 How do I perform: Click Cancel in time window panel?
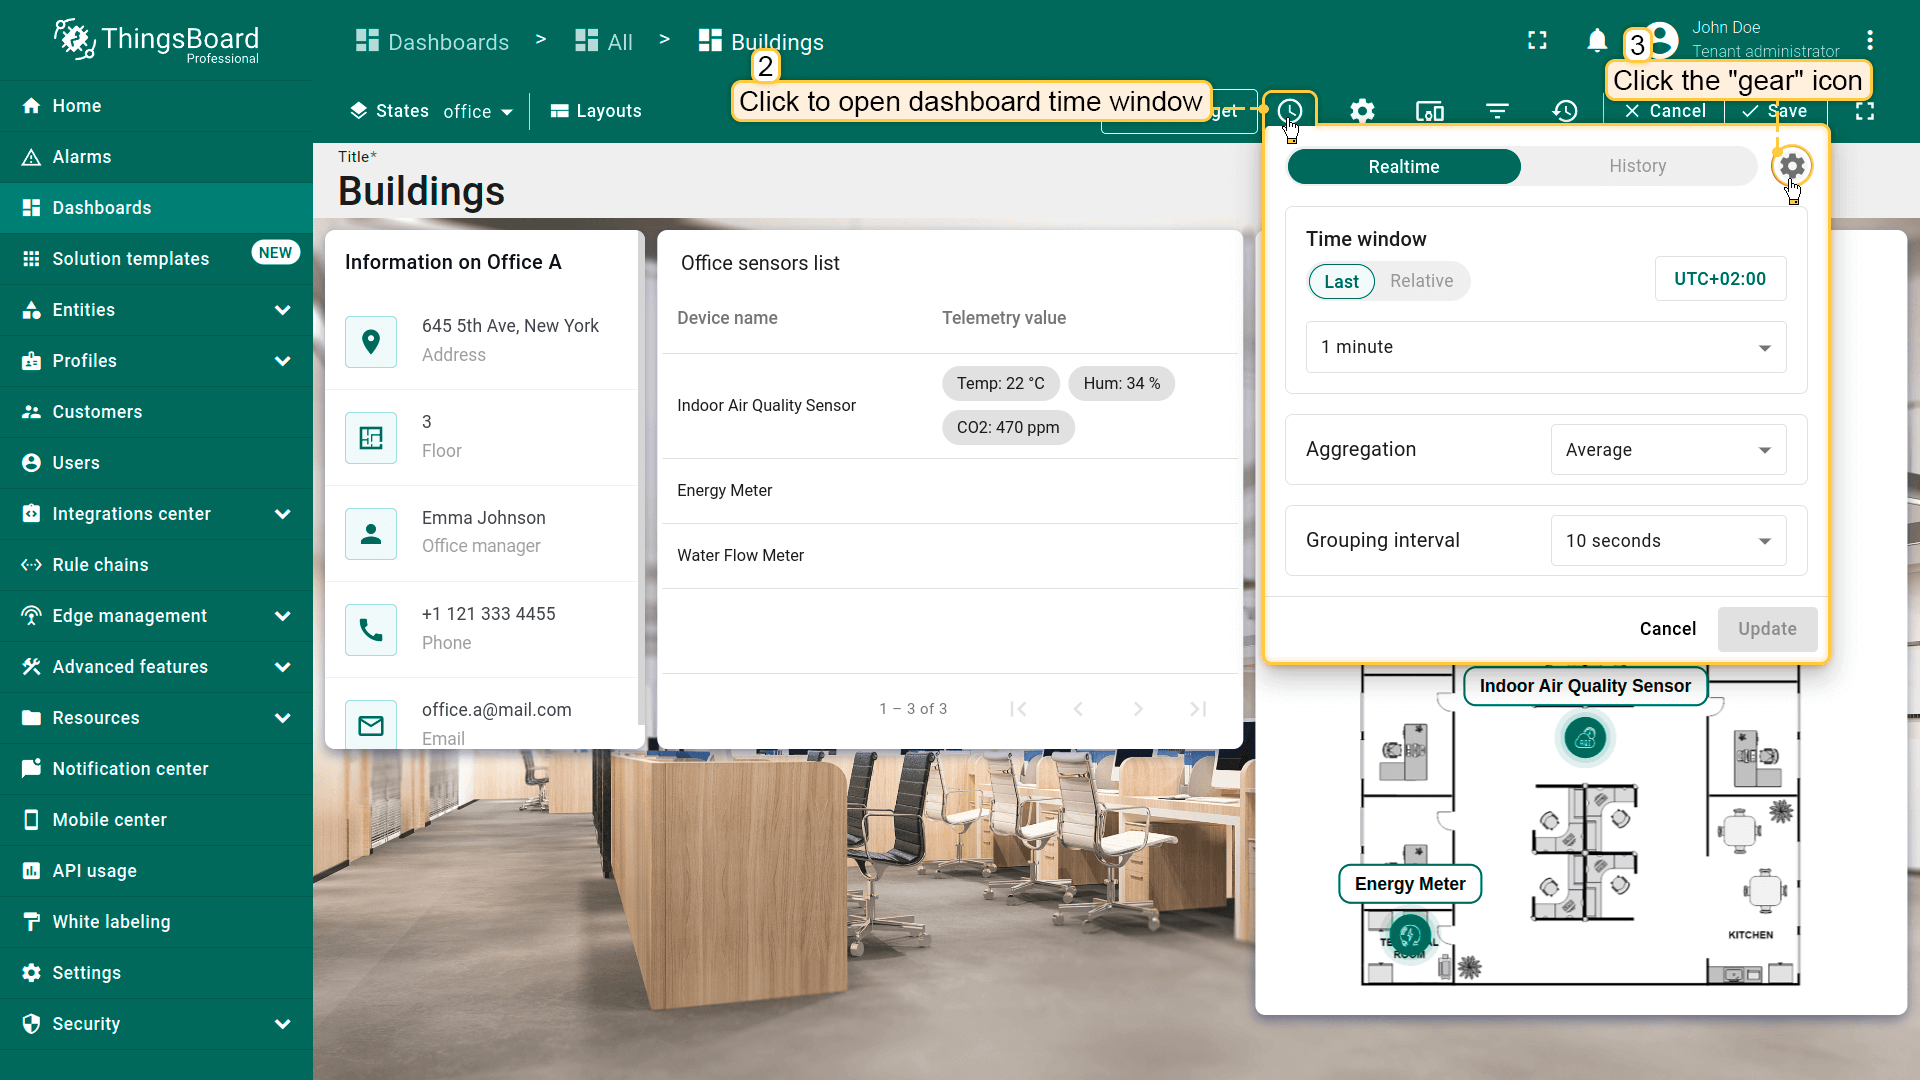pos(1667,629)
